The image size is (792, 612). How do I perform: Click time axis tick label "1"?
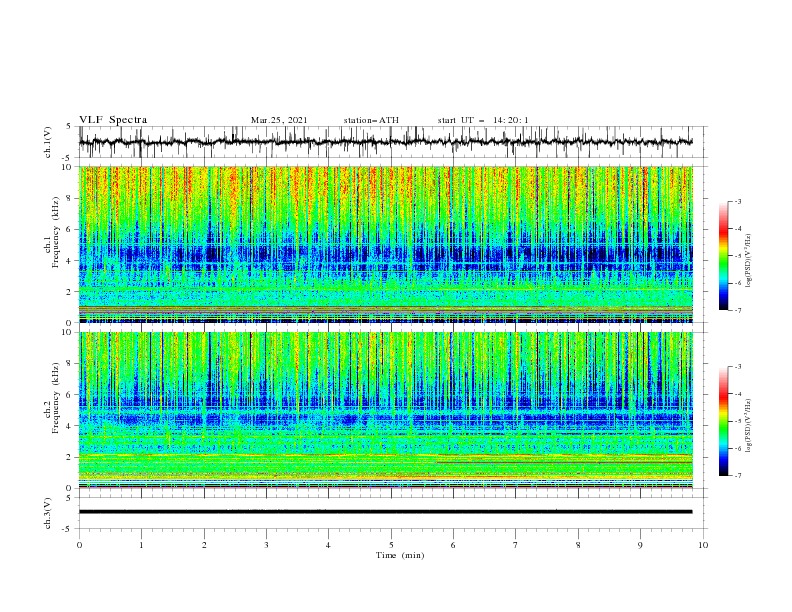tap(141, 545)
